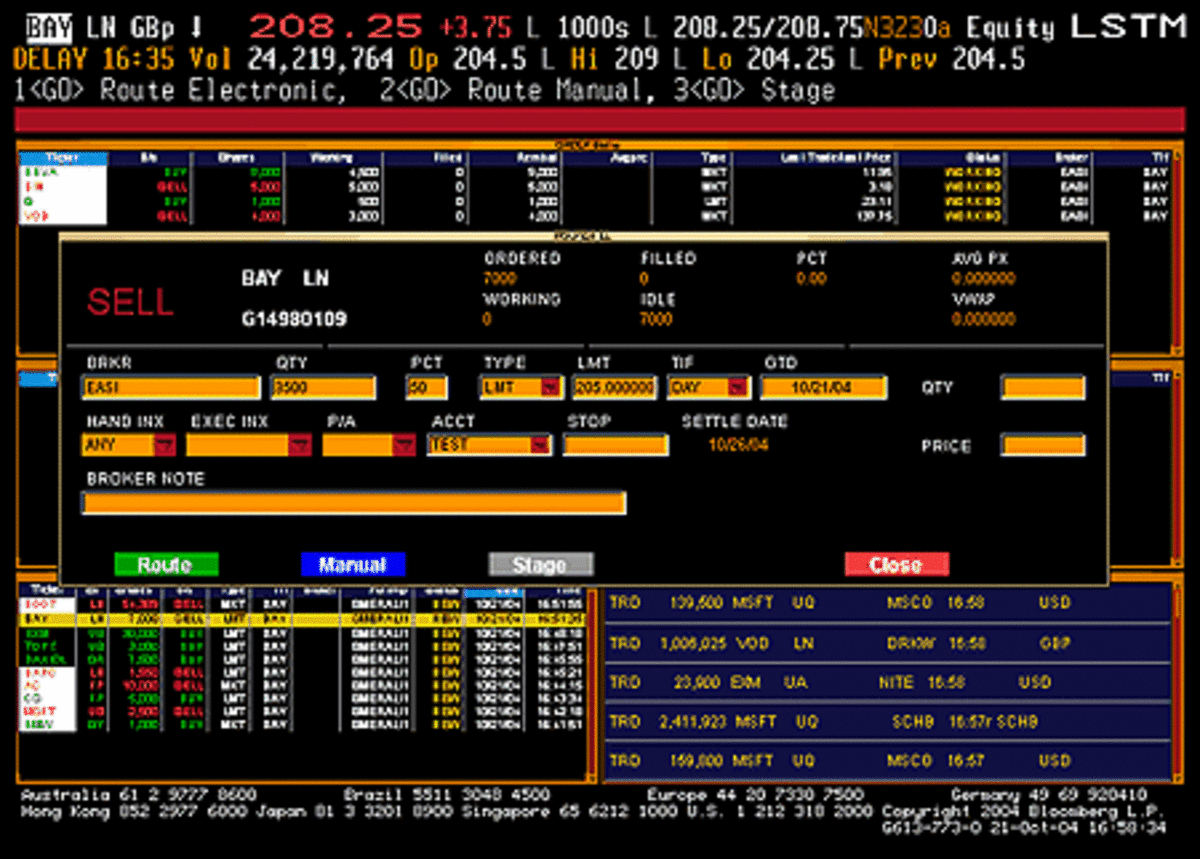Image resolution: width=1200 pixels, height=859 pixels.
Task: Click the STOP input field
Action: pyautogui.click(x=616, y=445)
